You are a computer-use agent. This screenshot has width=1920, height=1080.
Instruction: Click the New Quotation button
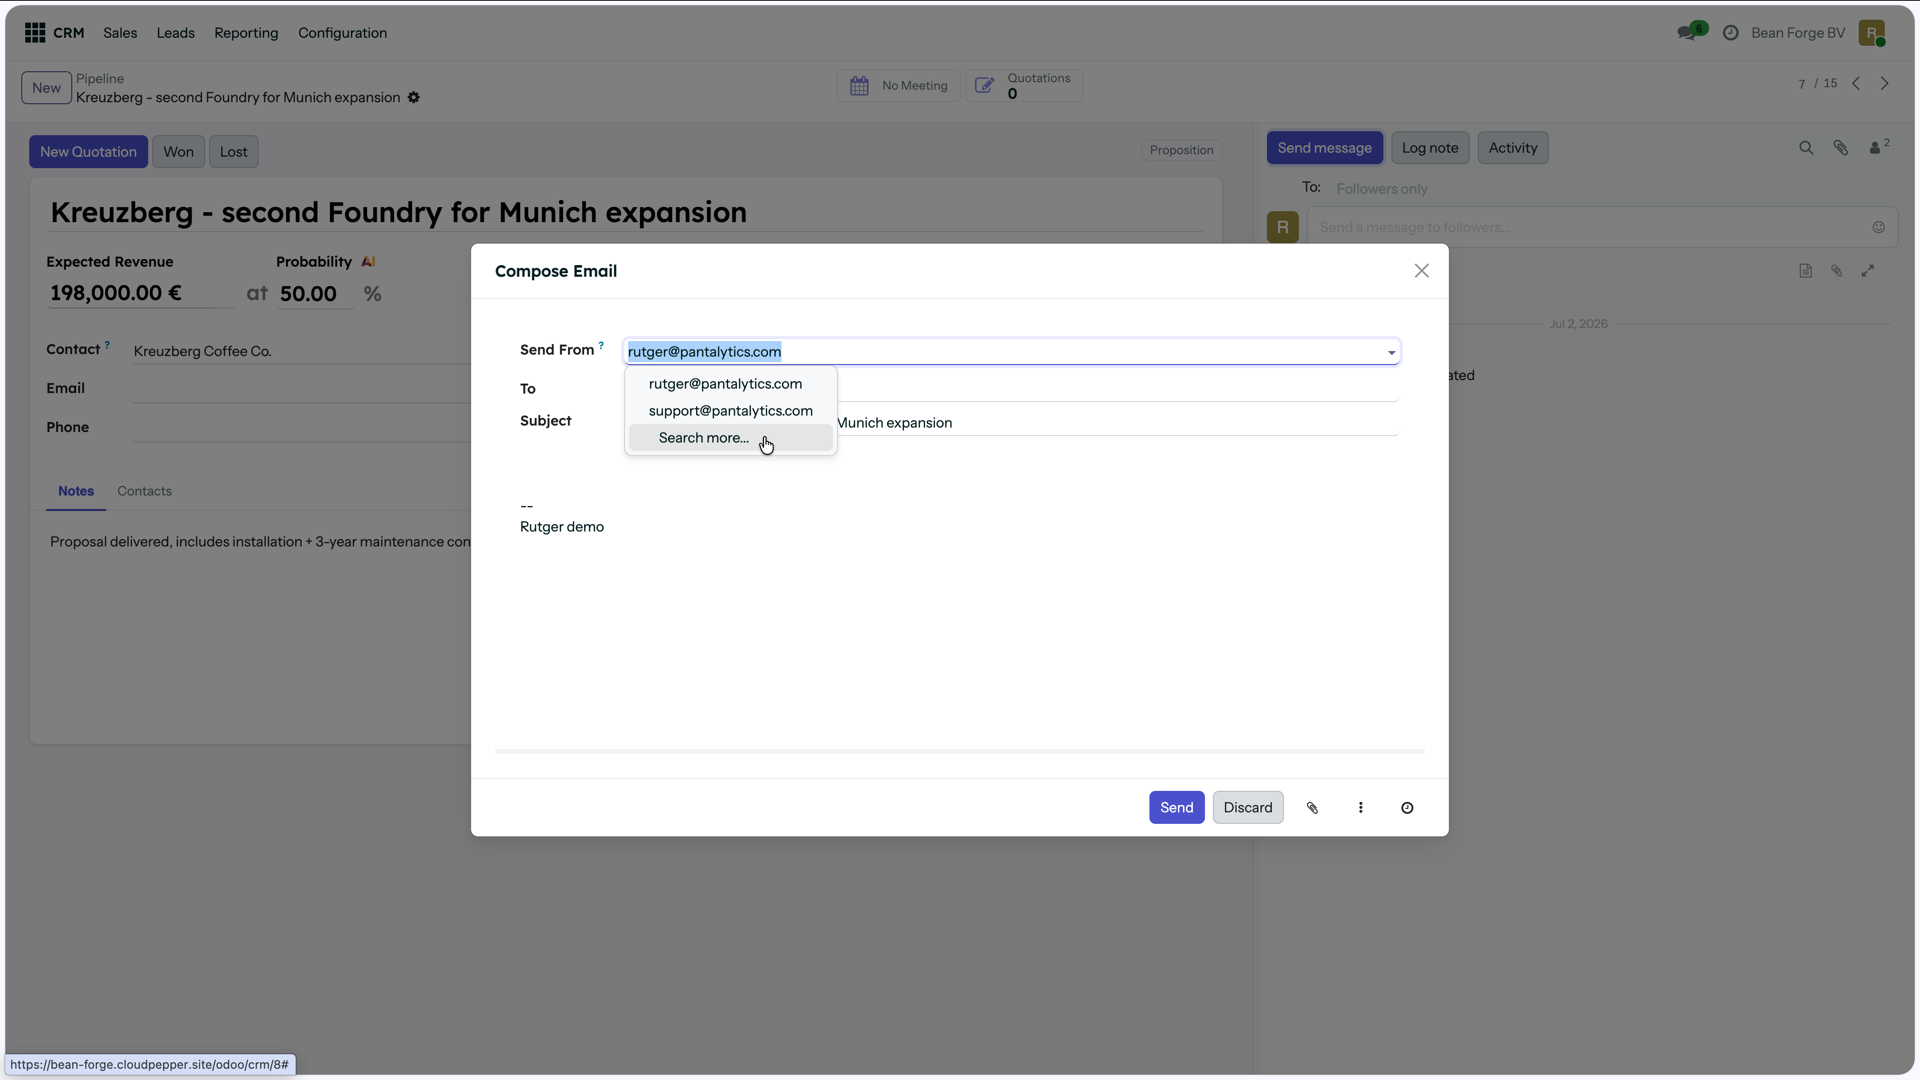pos(89,152)
